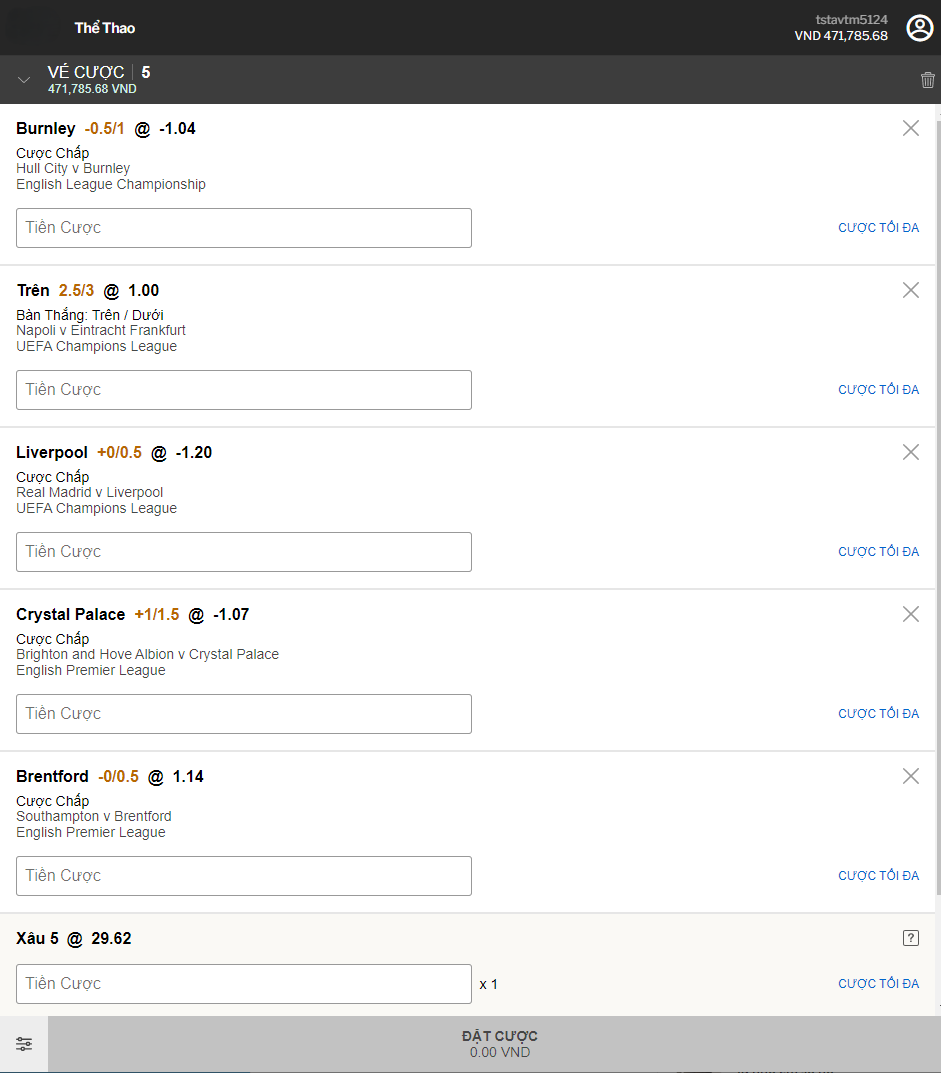941x1073 pixels.
Task: Click stake field for Burnley bet
Action: click(244, 228)
